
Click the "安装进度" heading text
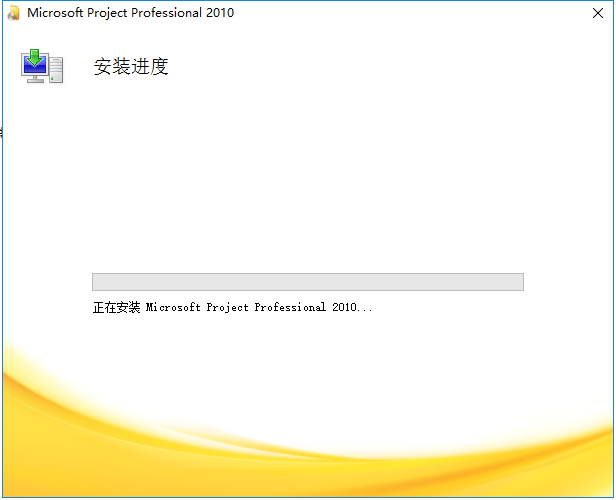(131, 66)
